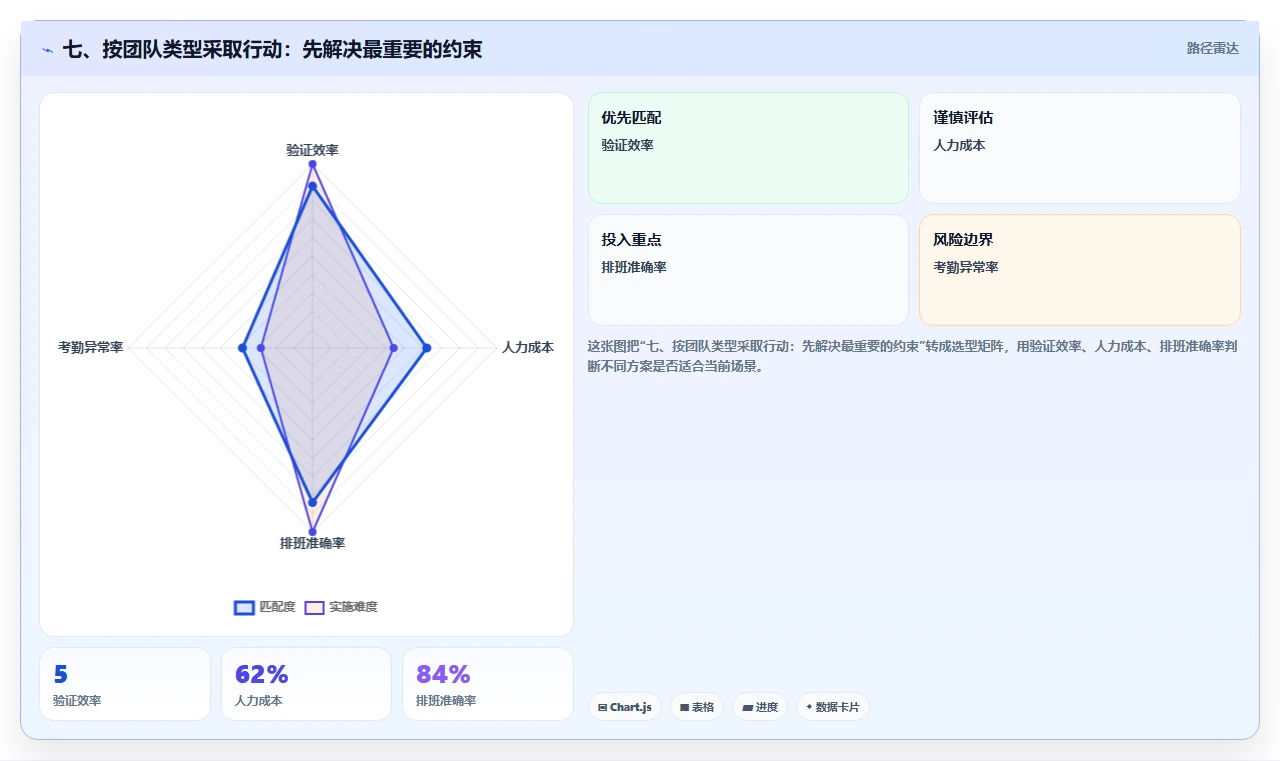Click 考勤异常率 text in 风险边界 card
Viewport: 1280px width, 761px height.
coord(966,267)
